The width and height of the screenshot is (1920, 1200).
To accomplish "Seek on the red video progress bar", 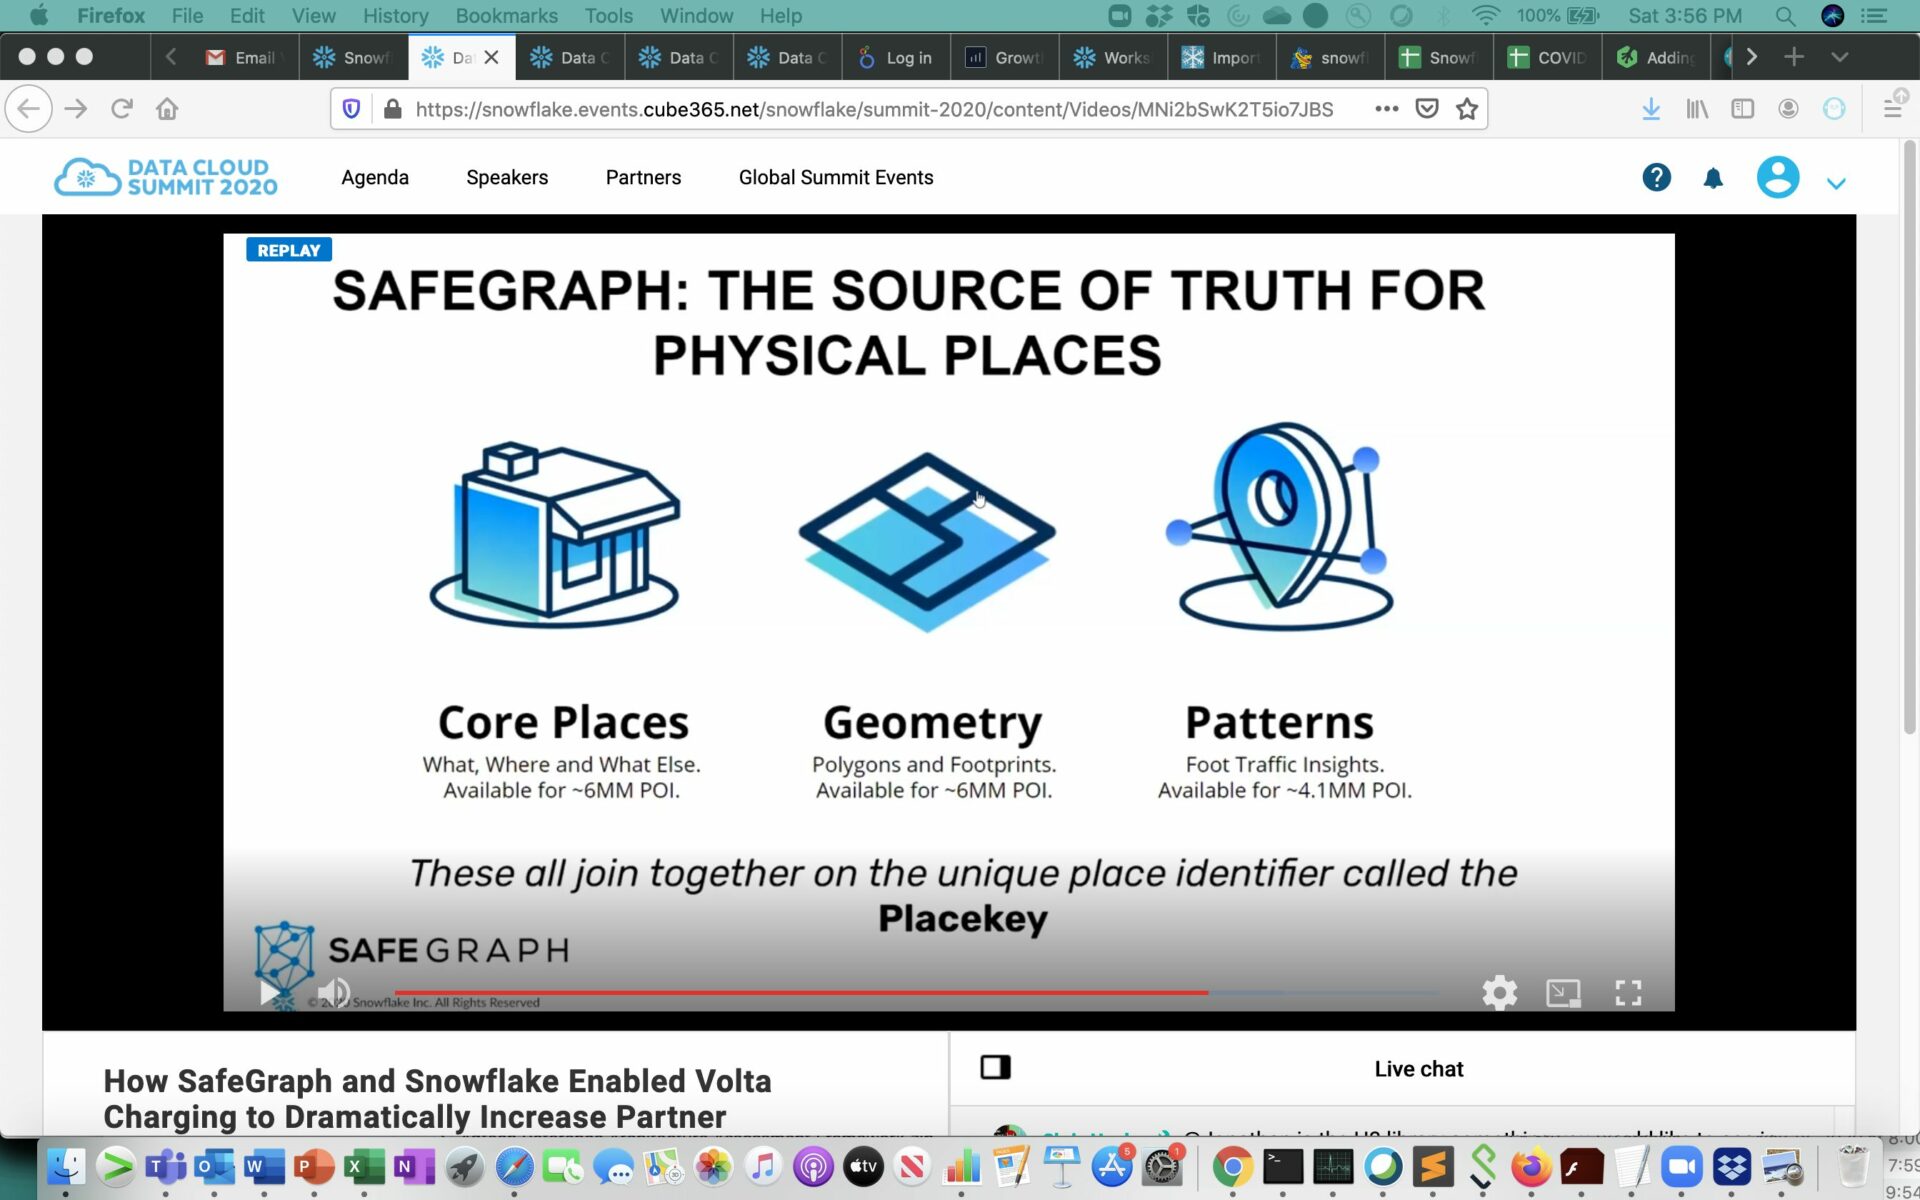I will tap(801, 992).
